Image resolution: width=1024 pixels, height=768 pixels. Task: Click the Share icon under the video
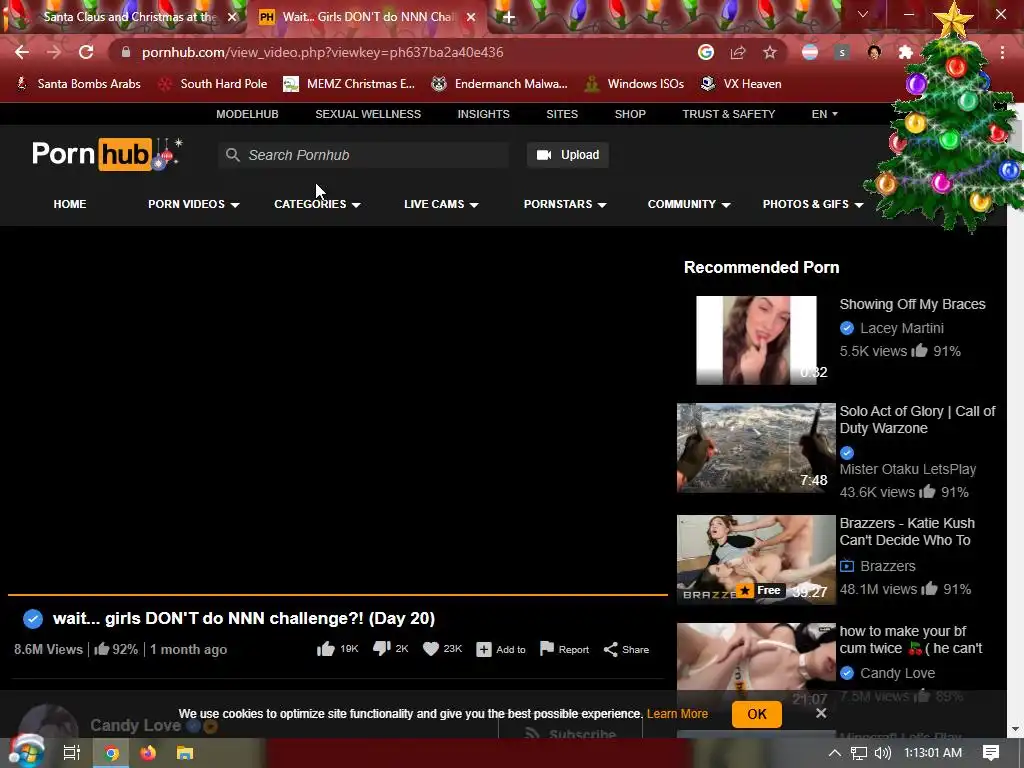coord(611,649)
